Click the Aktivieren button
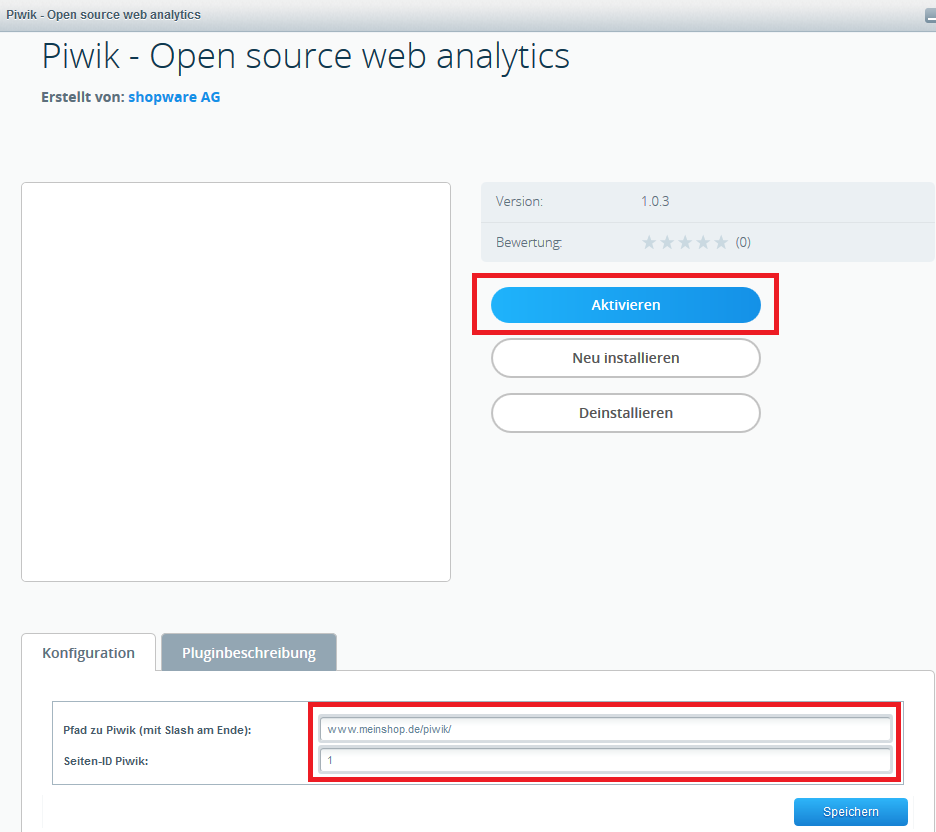 click(626, 305)
